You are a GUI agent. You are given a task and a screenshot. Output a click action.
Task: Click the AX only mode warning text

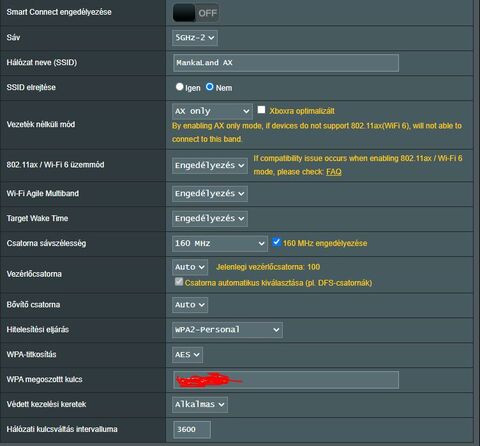317,132
